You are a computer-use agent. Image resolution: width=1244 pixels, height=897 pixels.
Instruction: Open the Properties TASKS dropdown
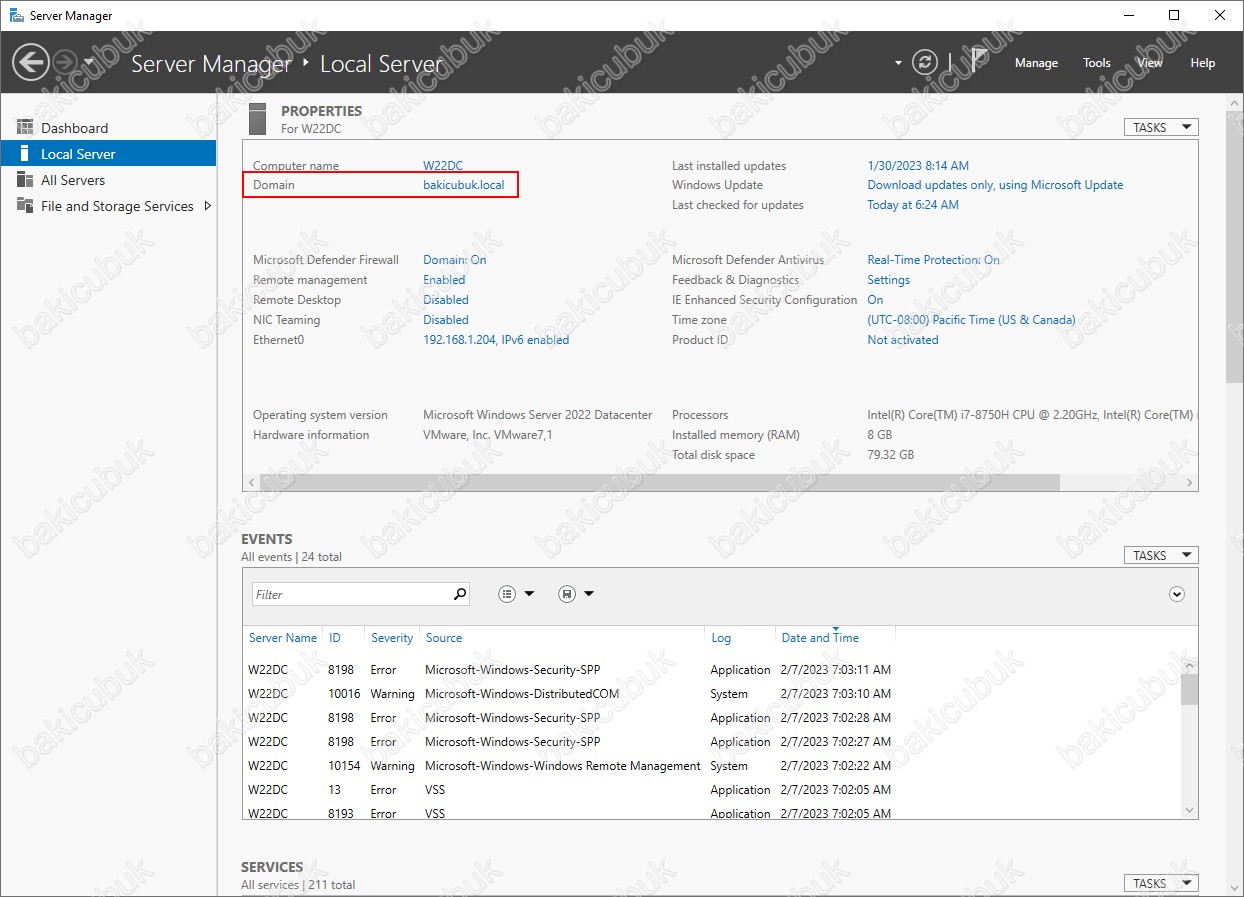1161,127
